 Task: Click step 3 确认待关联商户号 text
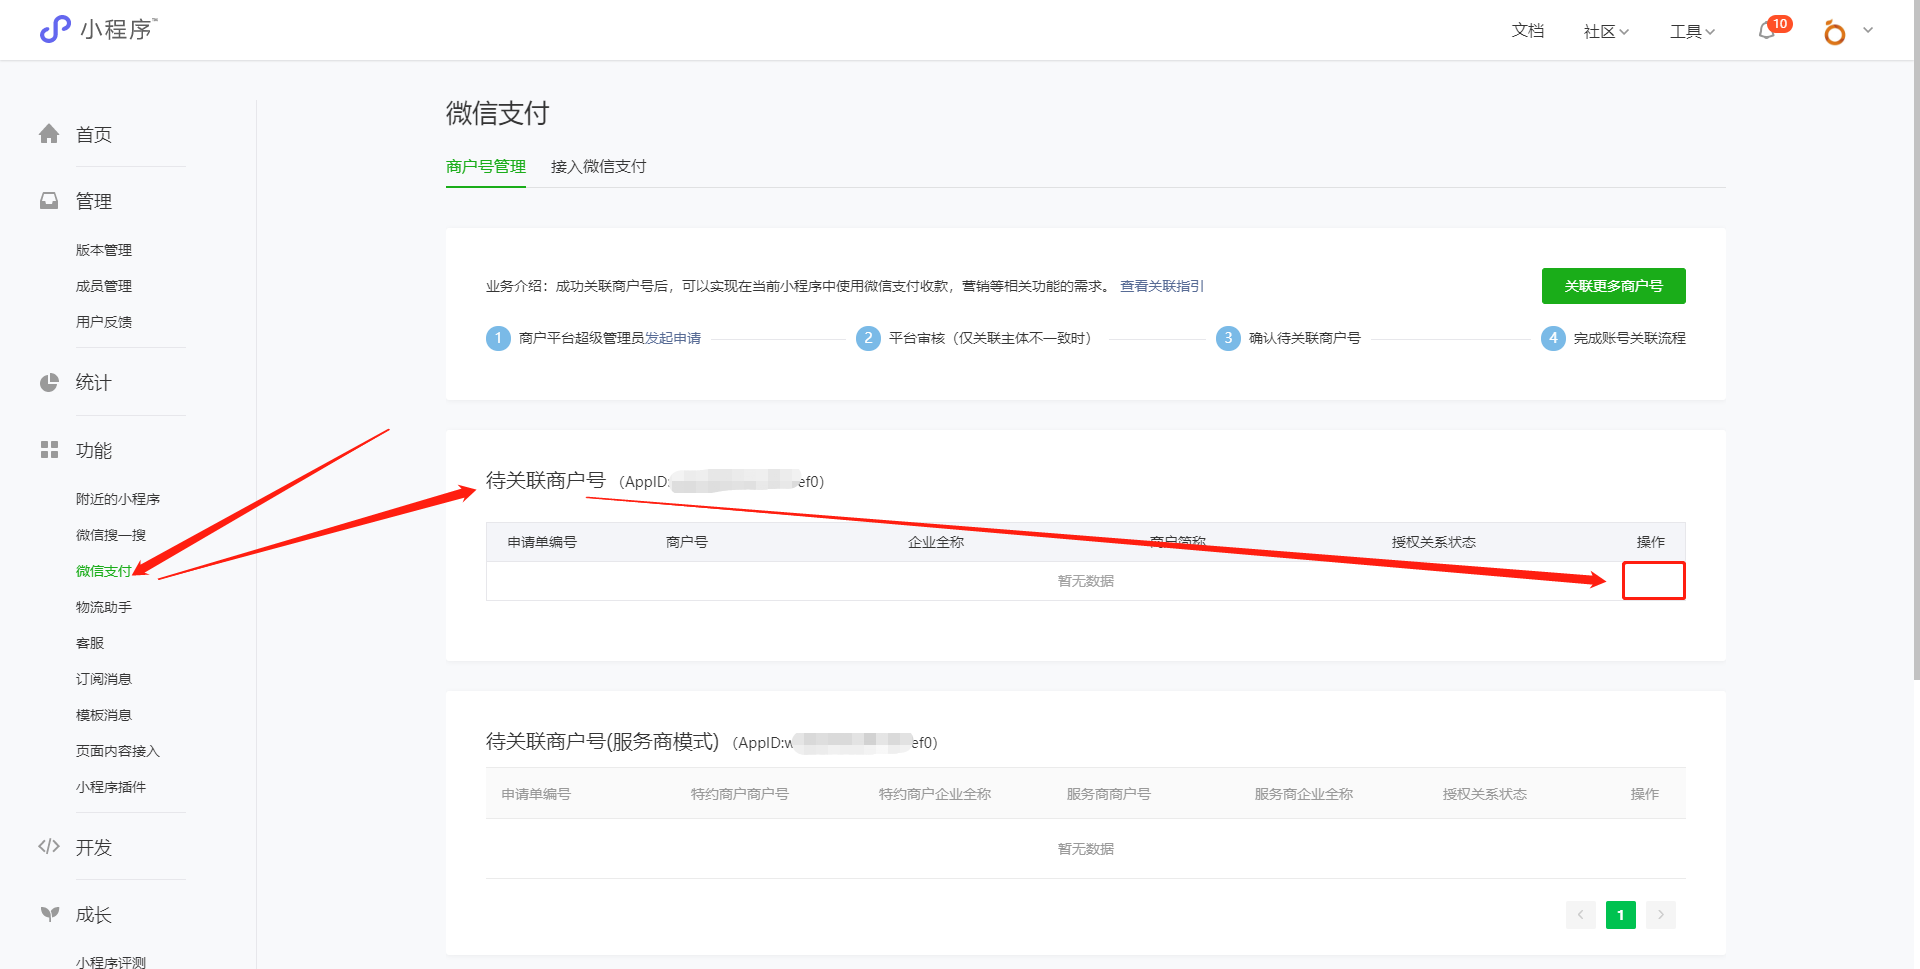tap(1305, 338)
